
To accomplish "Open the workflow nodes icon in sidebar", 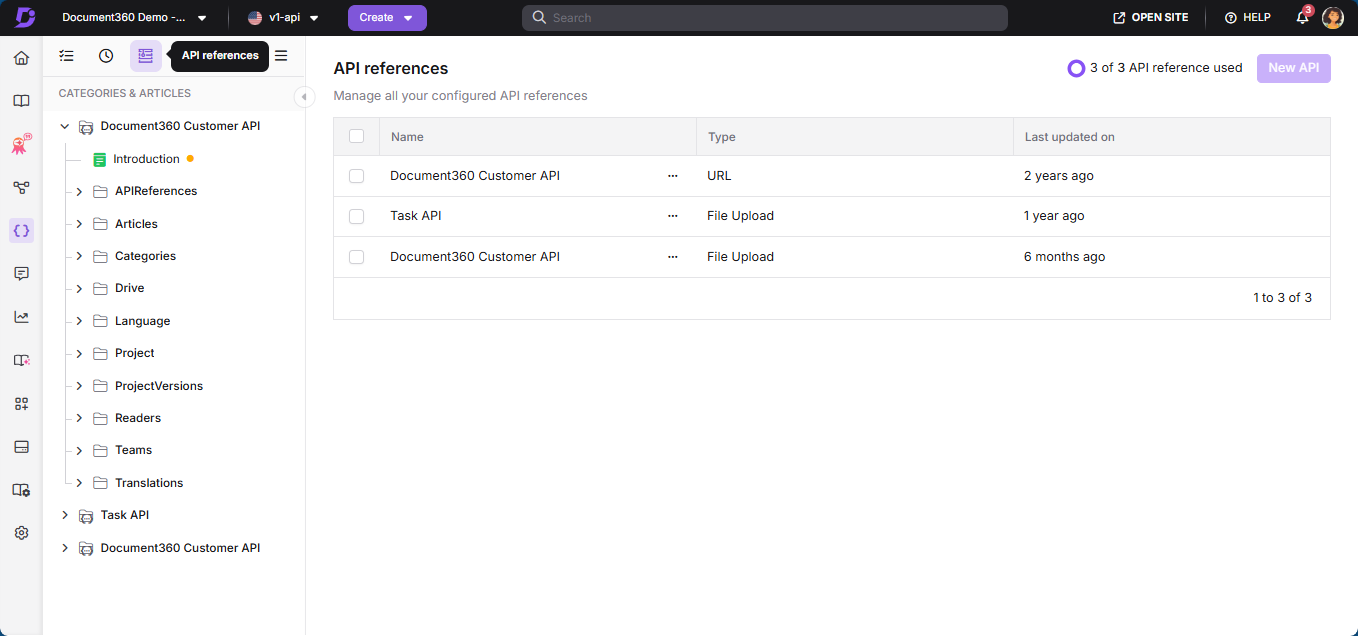I will [21, 187].
